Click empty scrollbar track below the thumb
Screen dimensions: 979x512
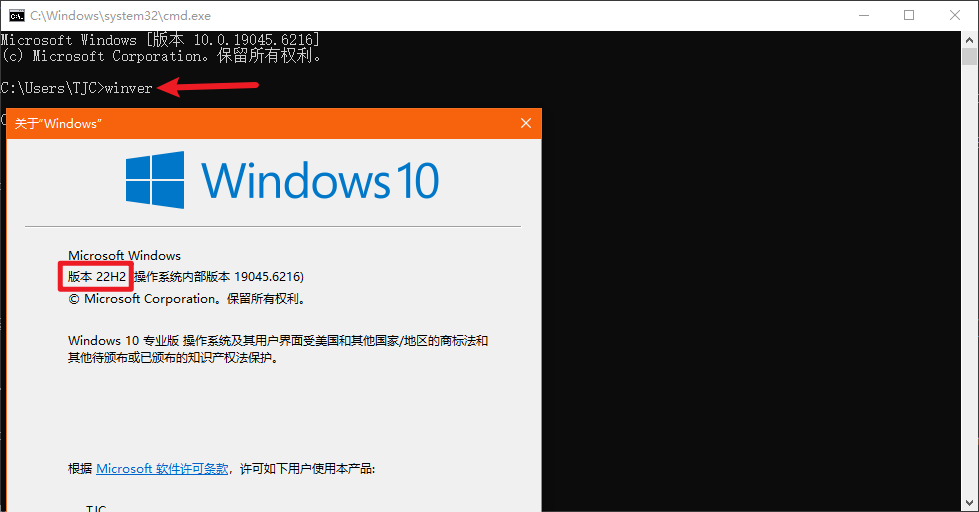[x=970, y=300]
